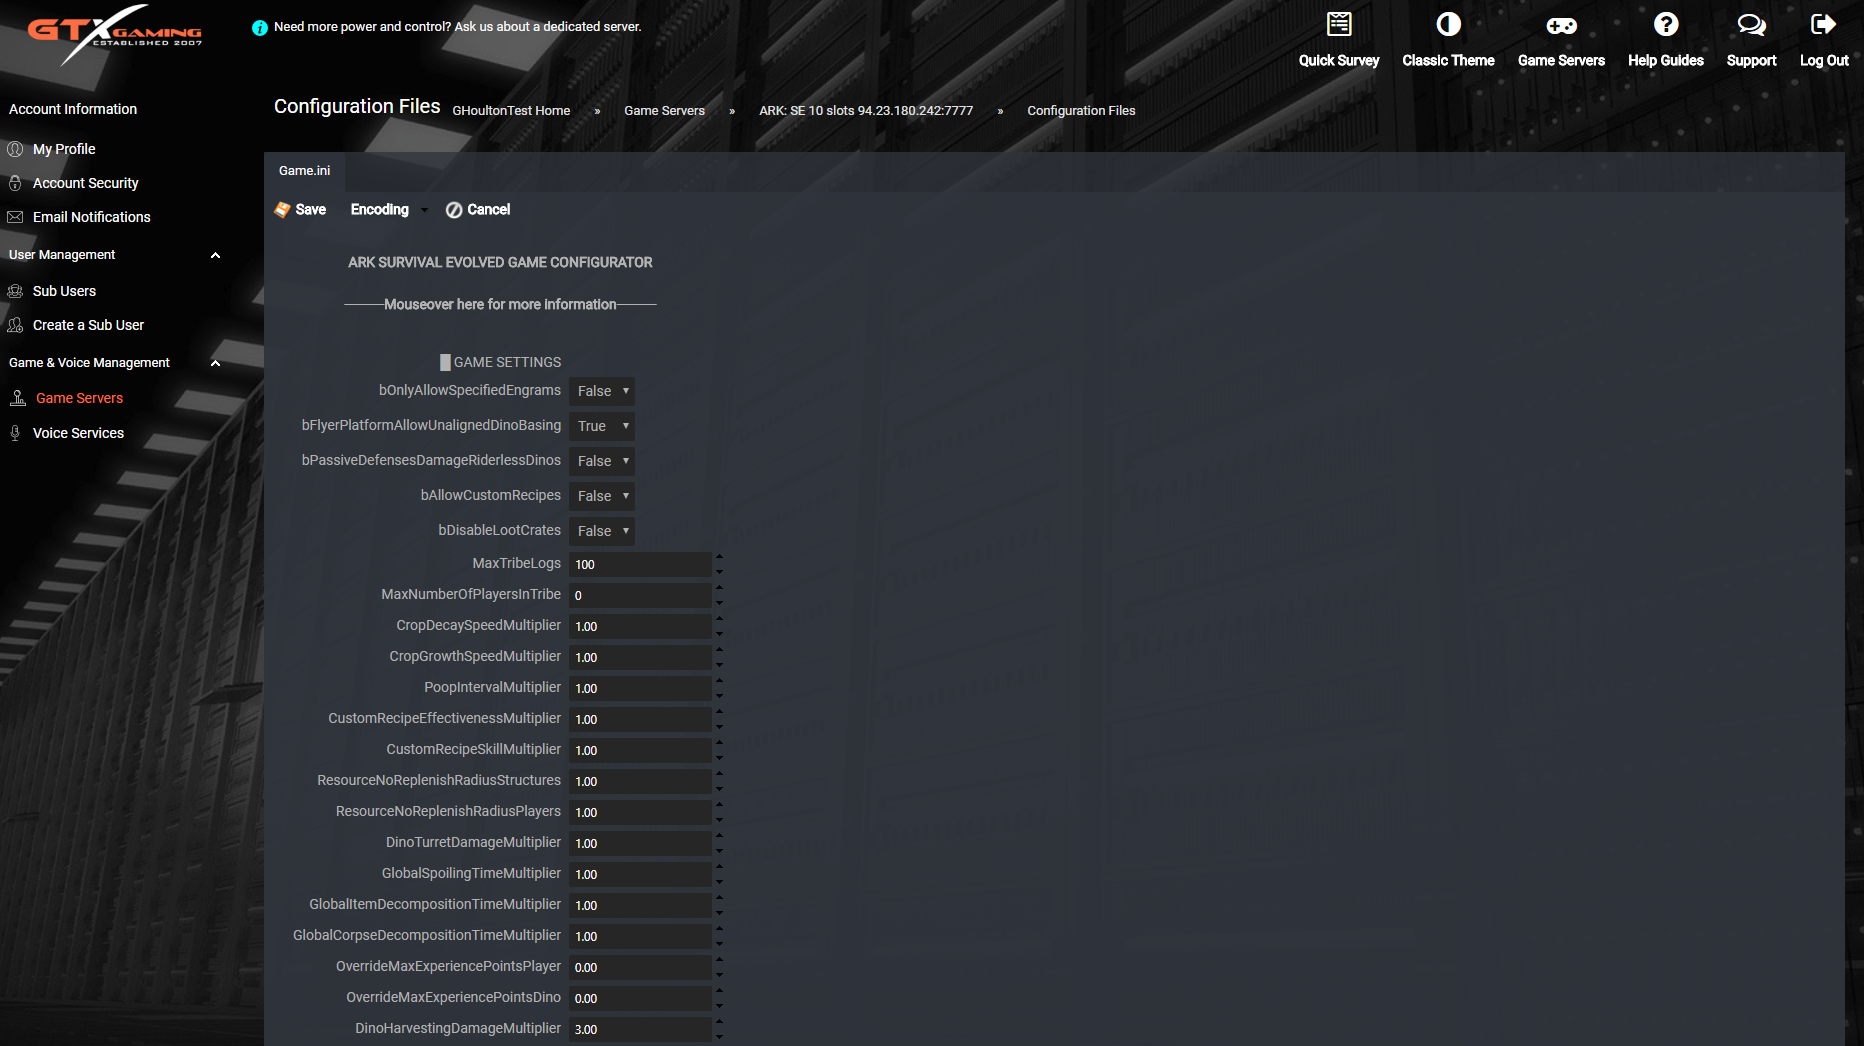
Task: Click the Save button label
Action: pos(311,210)
